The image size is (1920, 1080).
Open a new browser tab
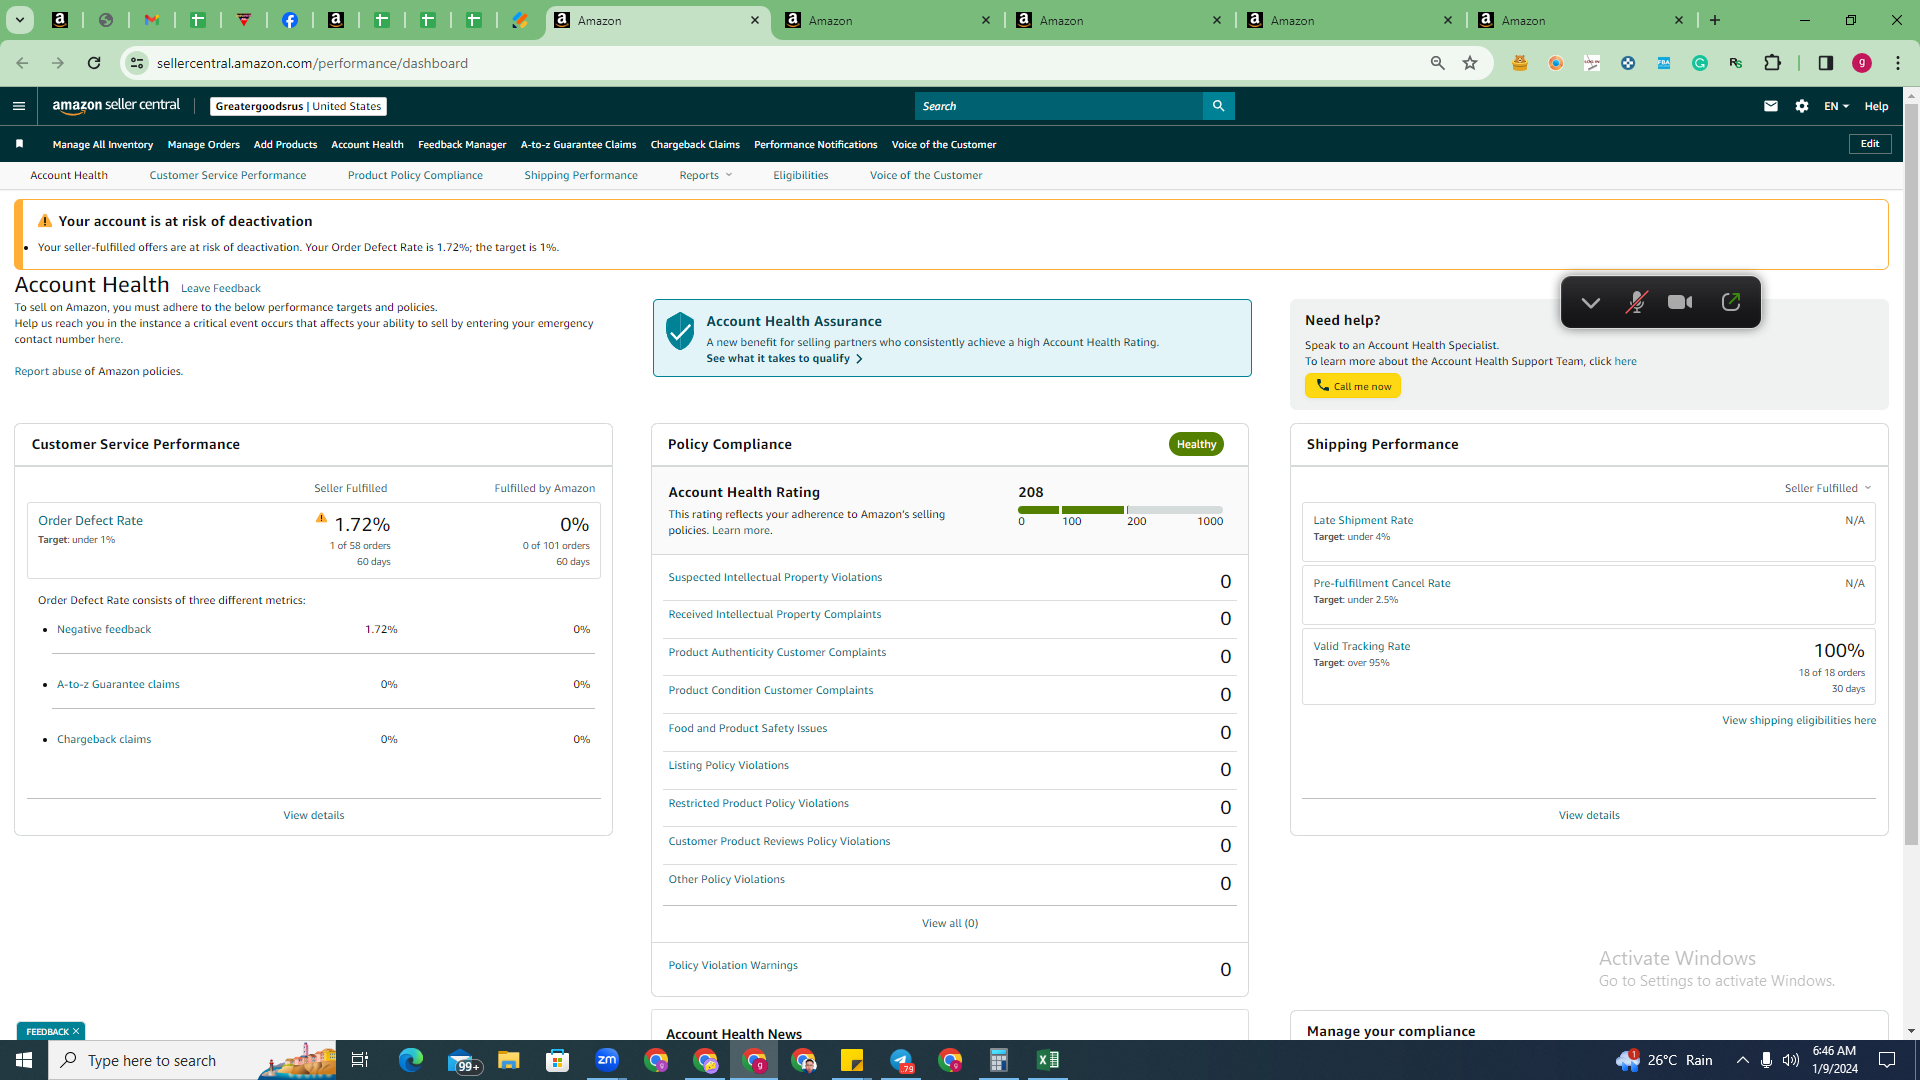tap(1715, 20)
